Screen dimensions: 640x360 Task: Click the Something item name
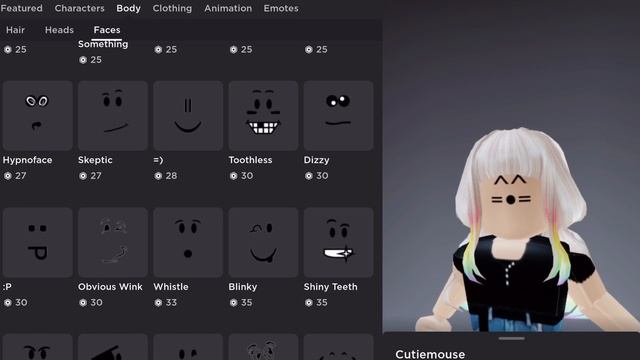point(103,44)
